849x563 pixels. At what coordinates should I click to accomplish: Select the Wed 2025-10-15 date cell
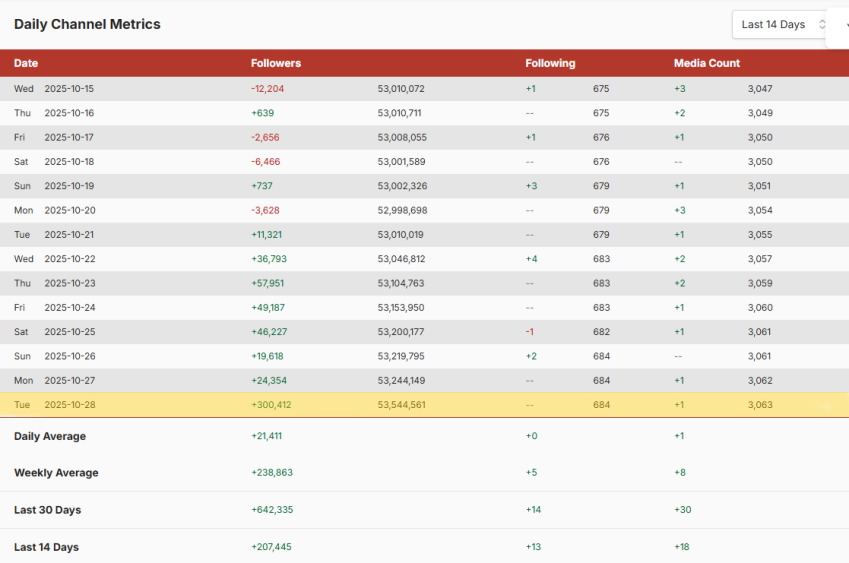pyautogui.click(x=54, y=89)
